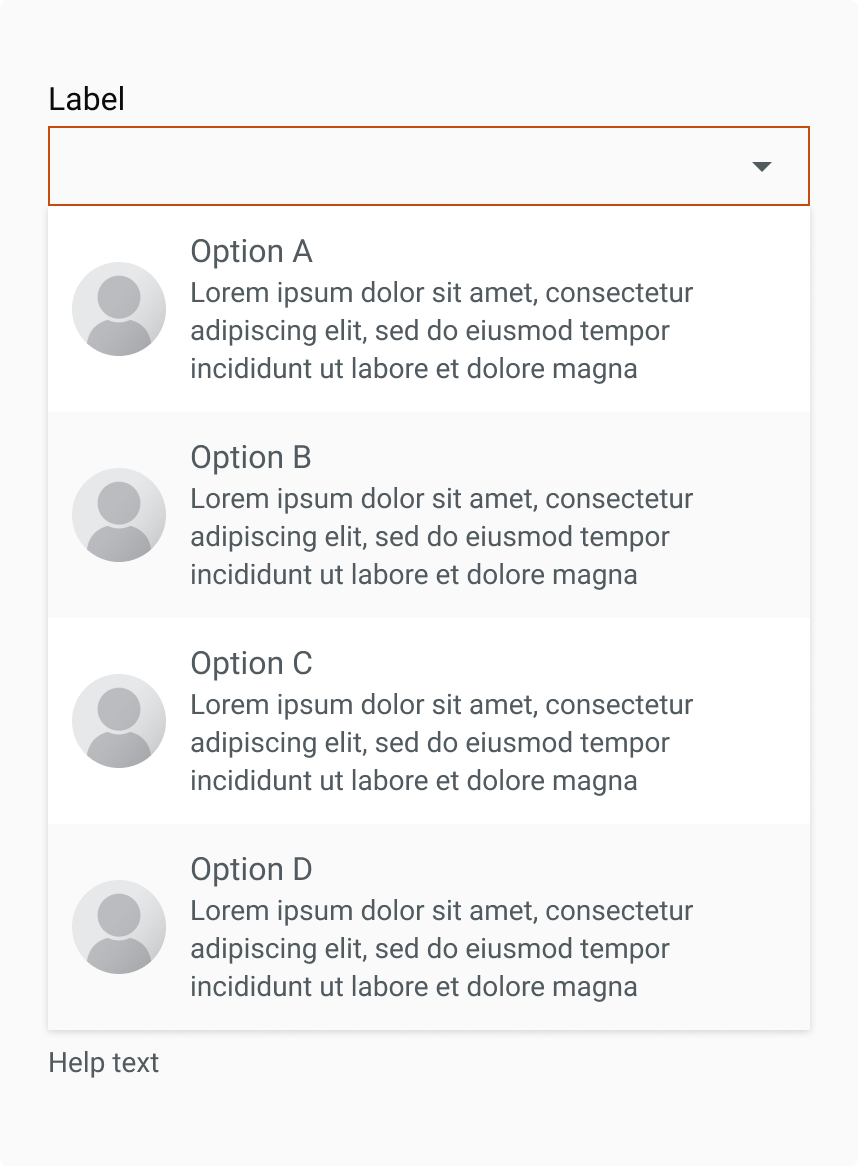The height and width of the screenshot is (1166, 858).
Task: Click the Lorem ipsum description under Option B
Action: pos(441,537)
